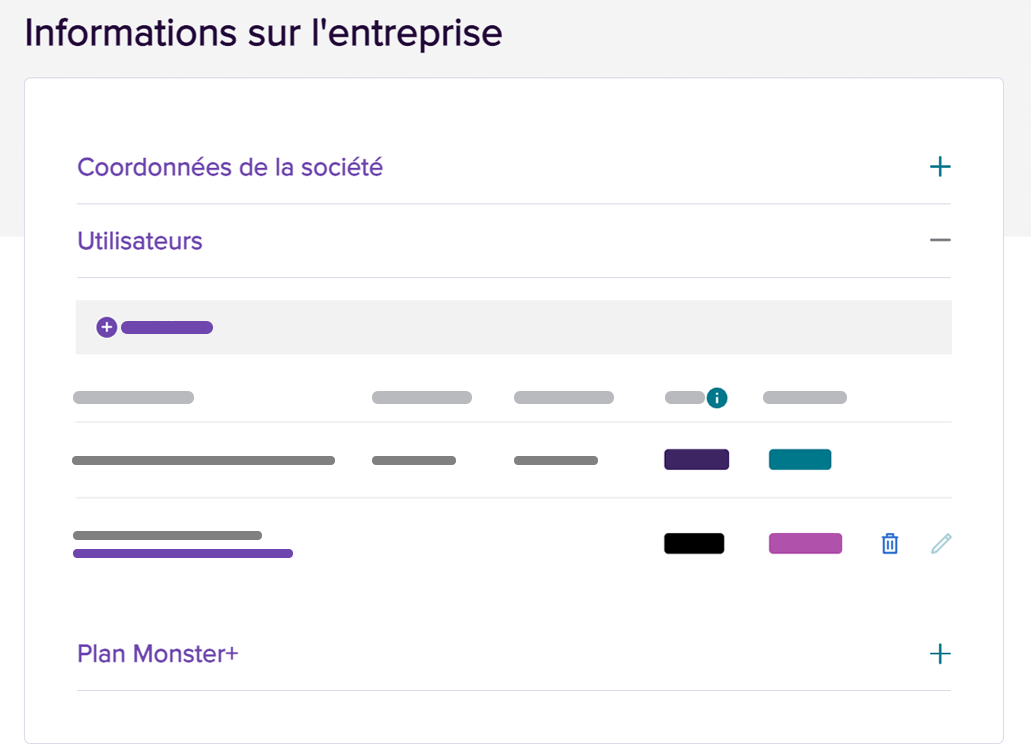Screen dimensions: 1031x756
Task: Click the second user's gray name bar
Action: pos(167,535)
